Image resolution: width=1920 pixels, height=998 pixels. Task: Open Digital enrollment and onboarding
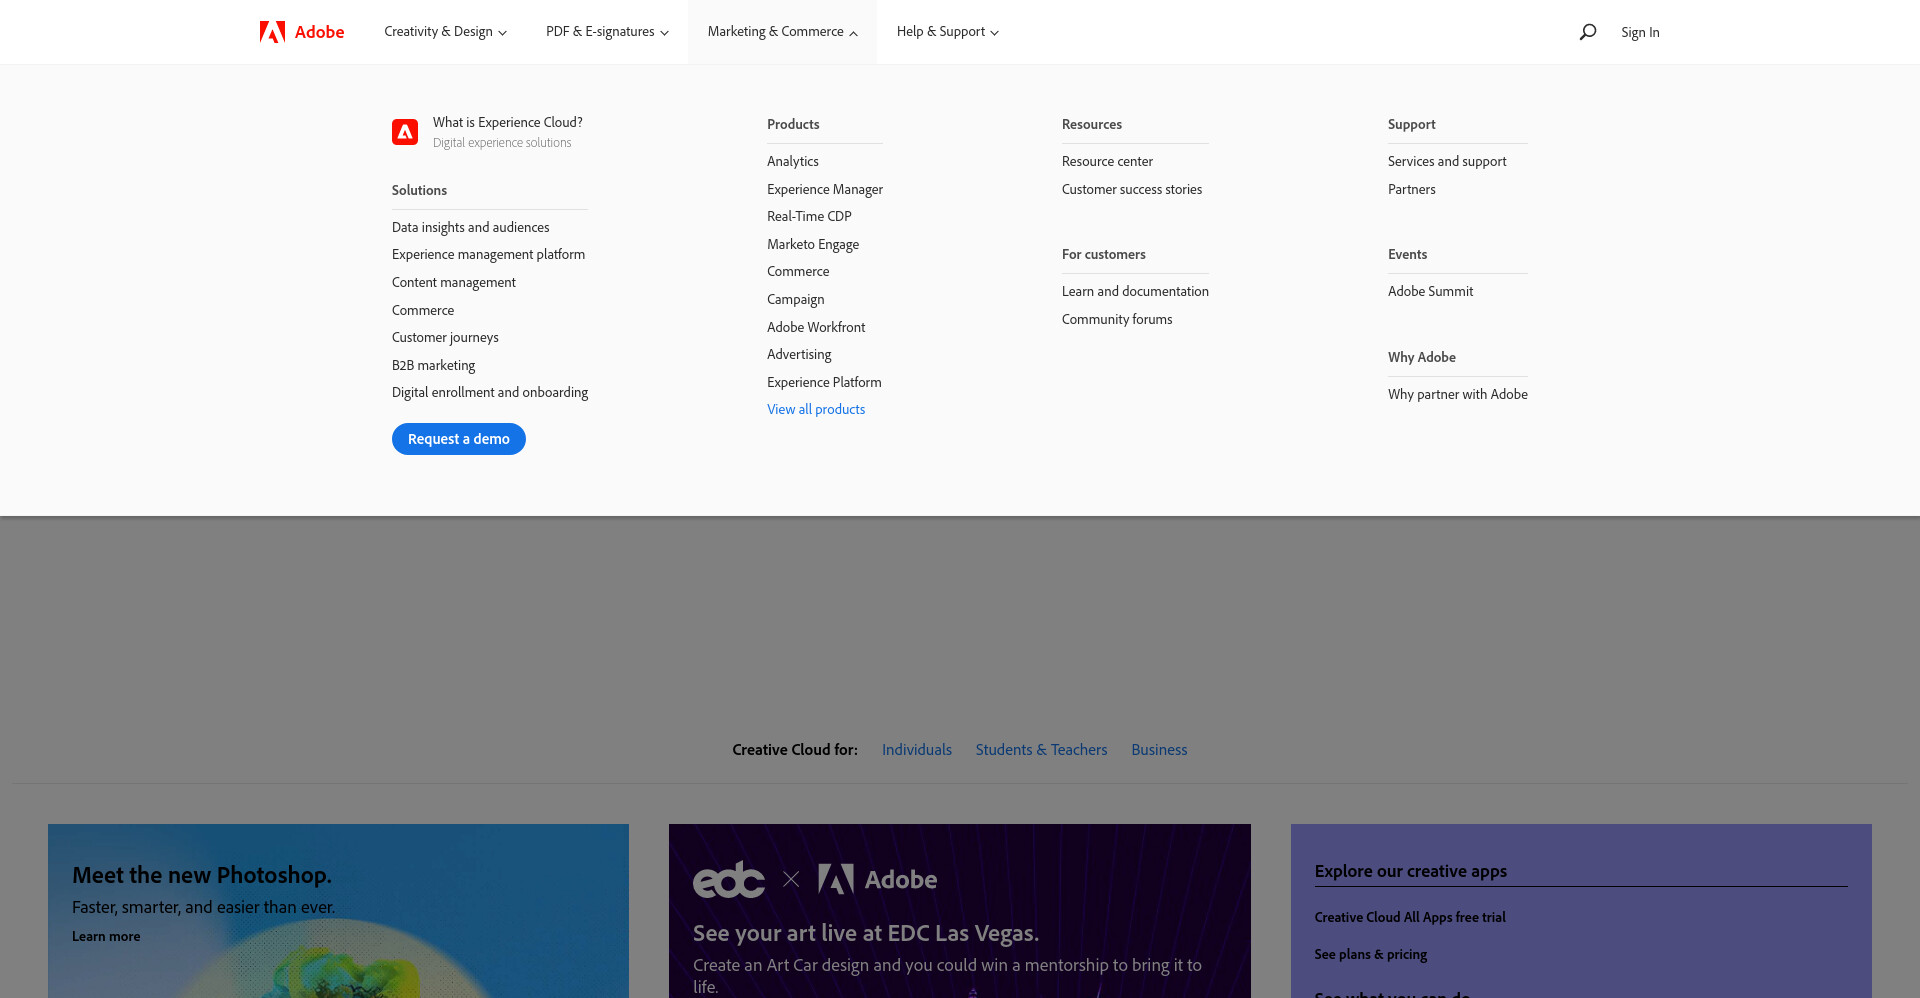pos(490,392)
